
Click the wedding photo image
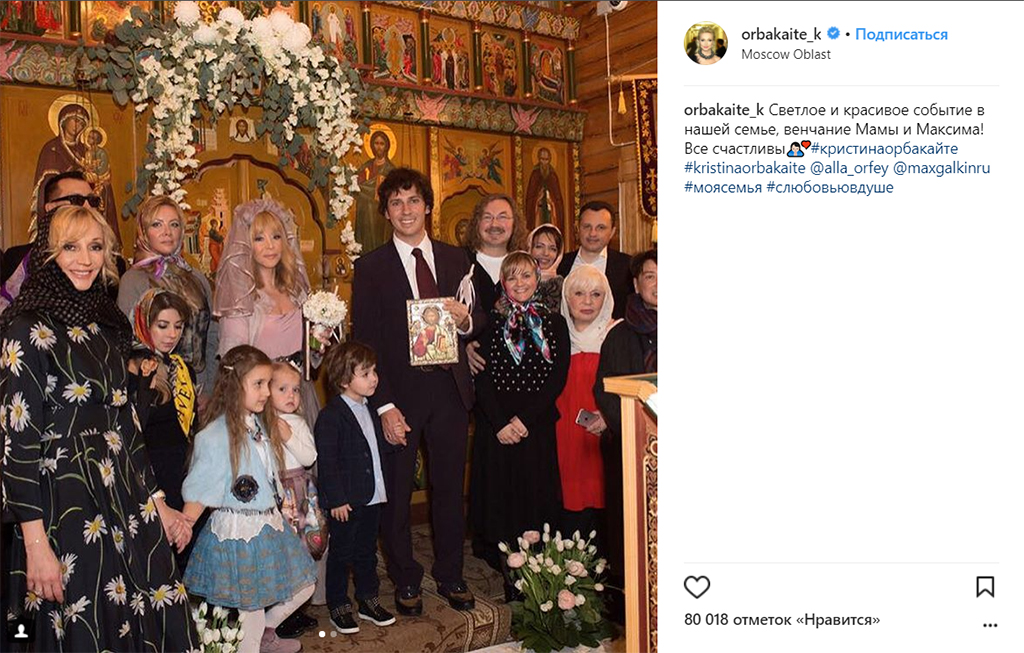click(x=328, y=326)
